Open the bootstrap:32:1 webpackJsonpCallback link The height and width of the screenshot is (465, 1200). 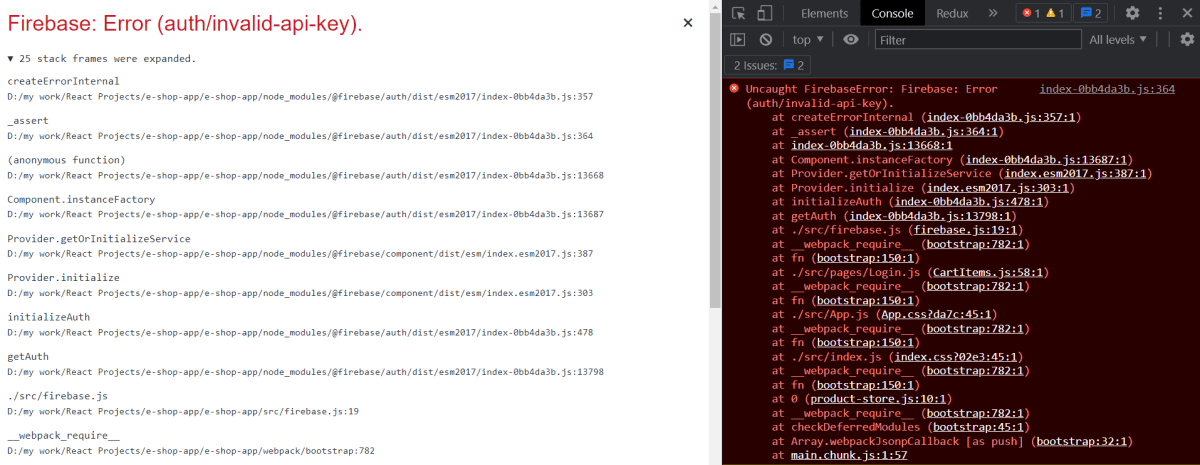[x=1083, y=440]
